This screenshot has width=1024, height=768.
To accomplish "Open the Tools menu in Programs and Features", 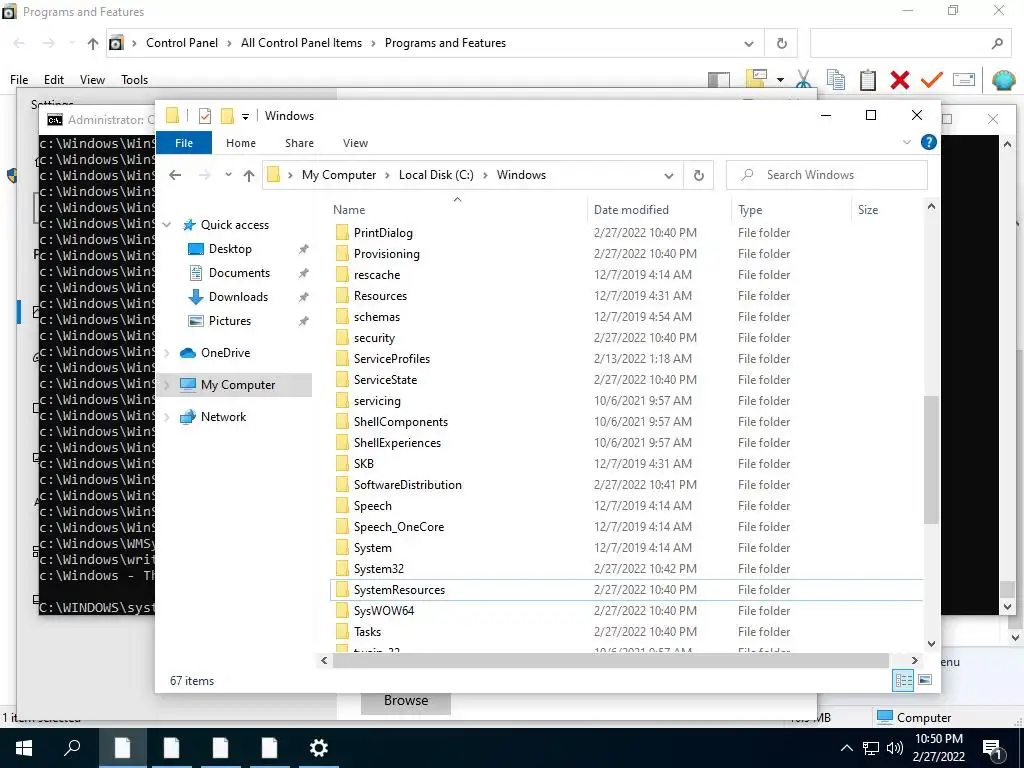I will (x=135, y=80).
